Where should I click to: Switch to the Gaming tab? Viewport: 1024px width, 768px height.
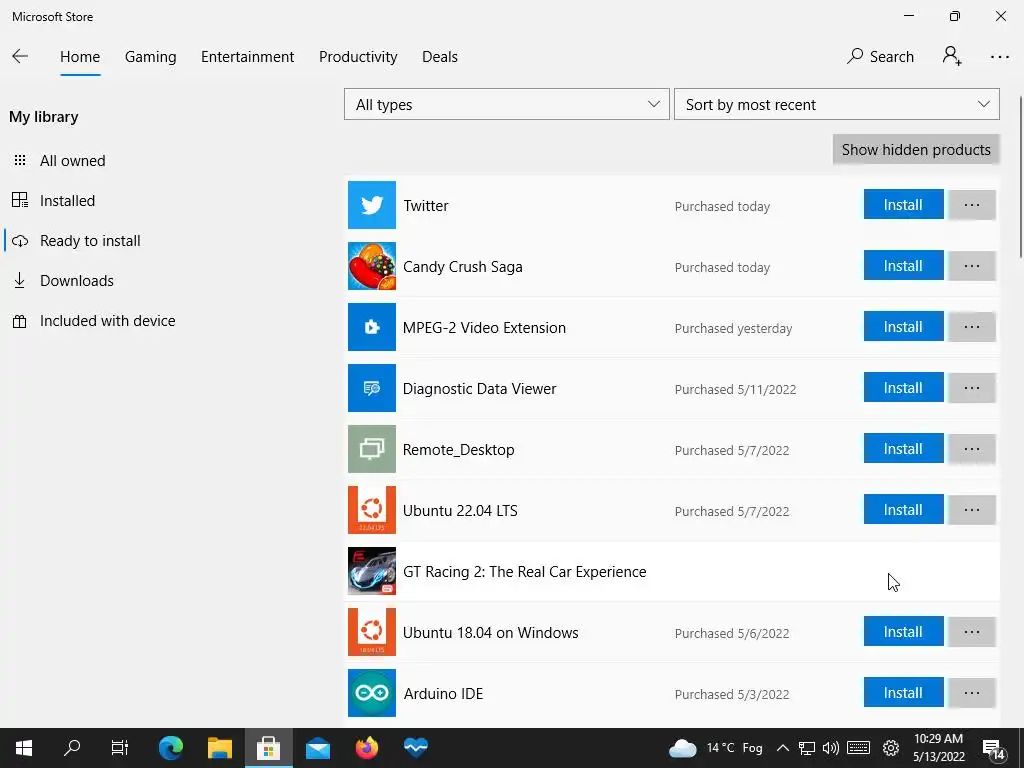pyautogui.click(x=151, y=57)
